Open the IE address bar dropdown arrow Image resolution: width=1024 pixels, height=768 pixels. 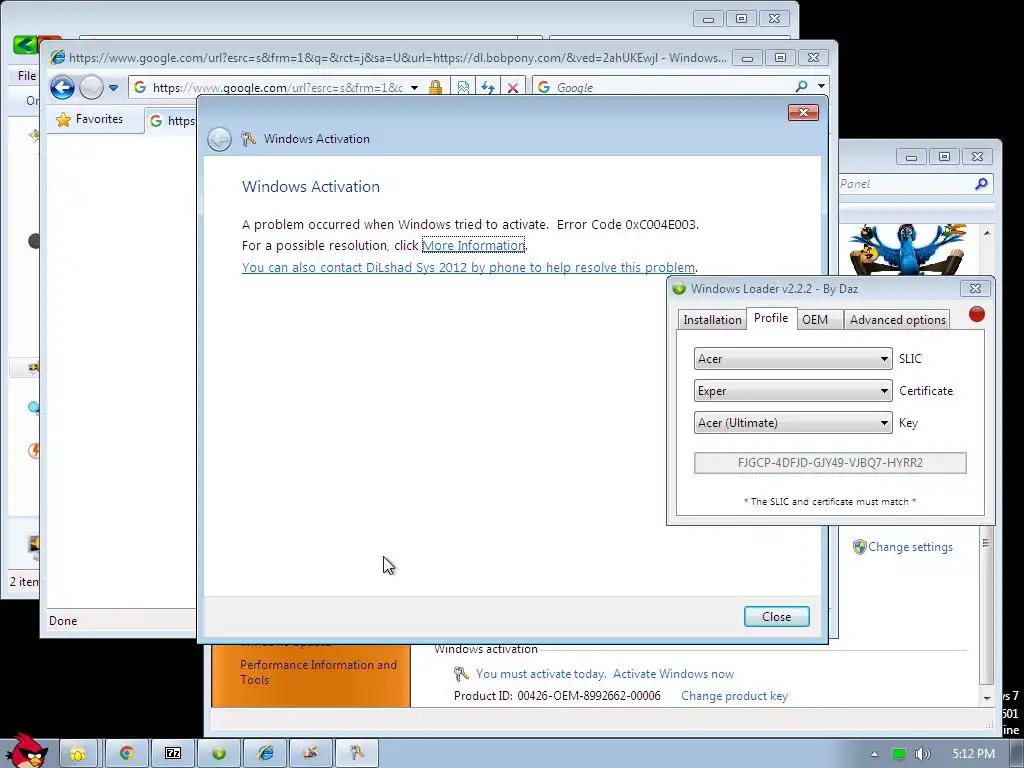[414, 88]
